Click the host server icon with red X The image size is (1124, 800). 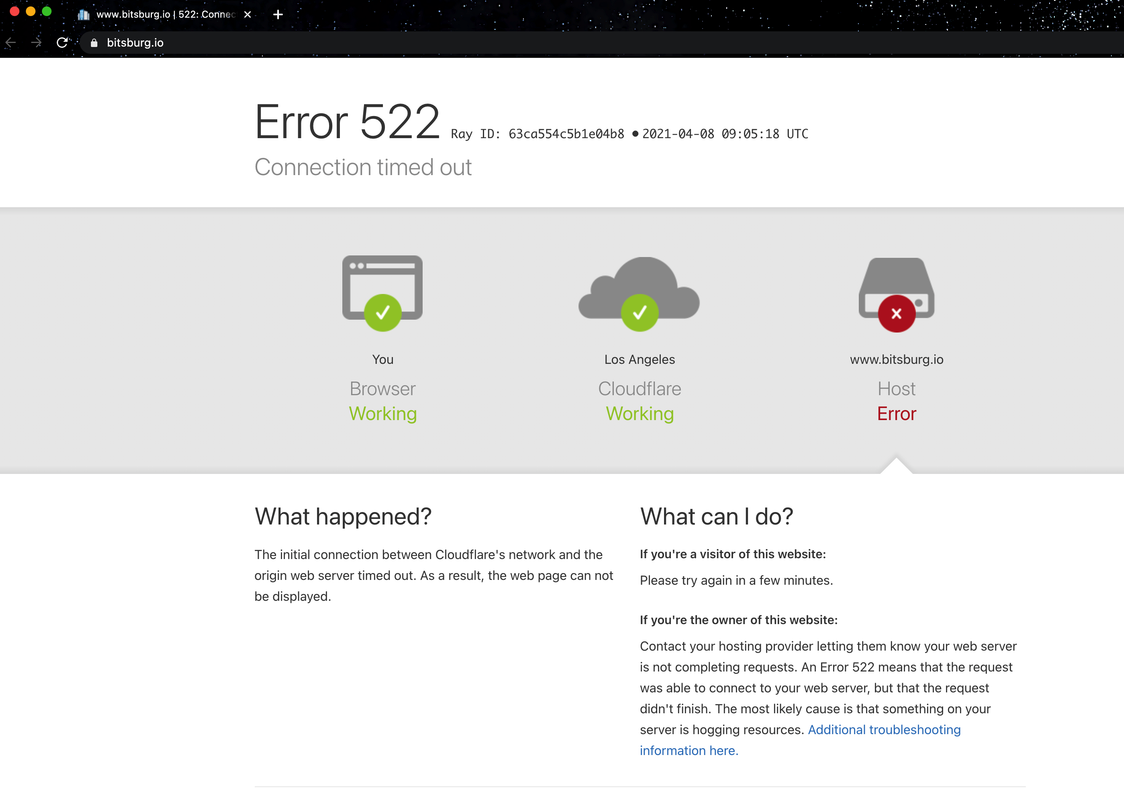point(897,295)
